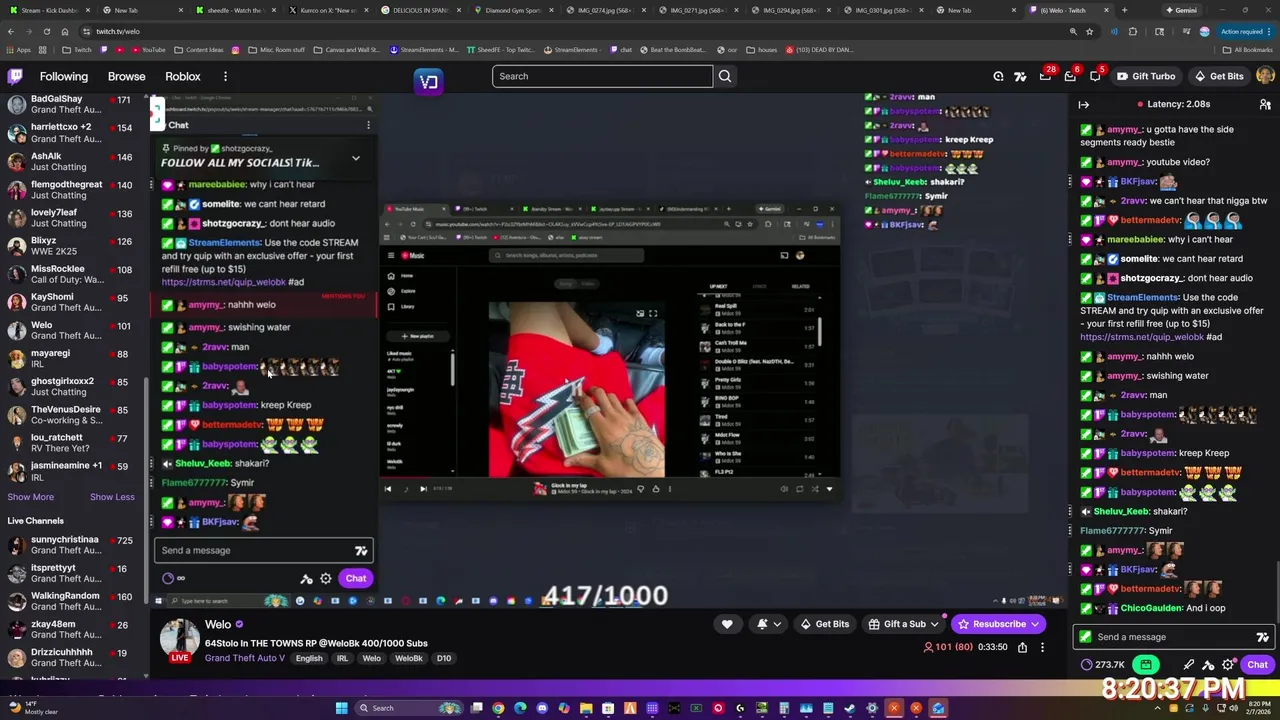Open the Resubscribe dropdown
1280x720 pixels.
pyautogui.click(x=999, y=624)
